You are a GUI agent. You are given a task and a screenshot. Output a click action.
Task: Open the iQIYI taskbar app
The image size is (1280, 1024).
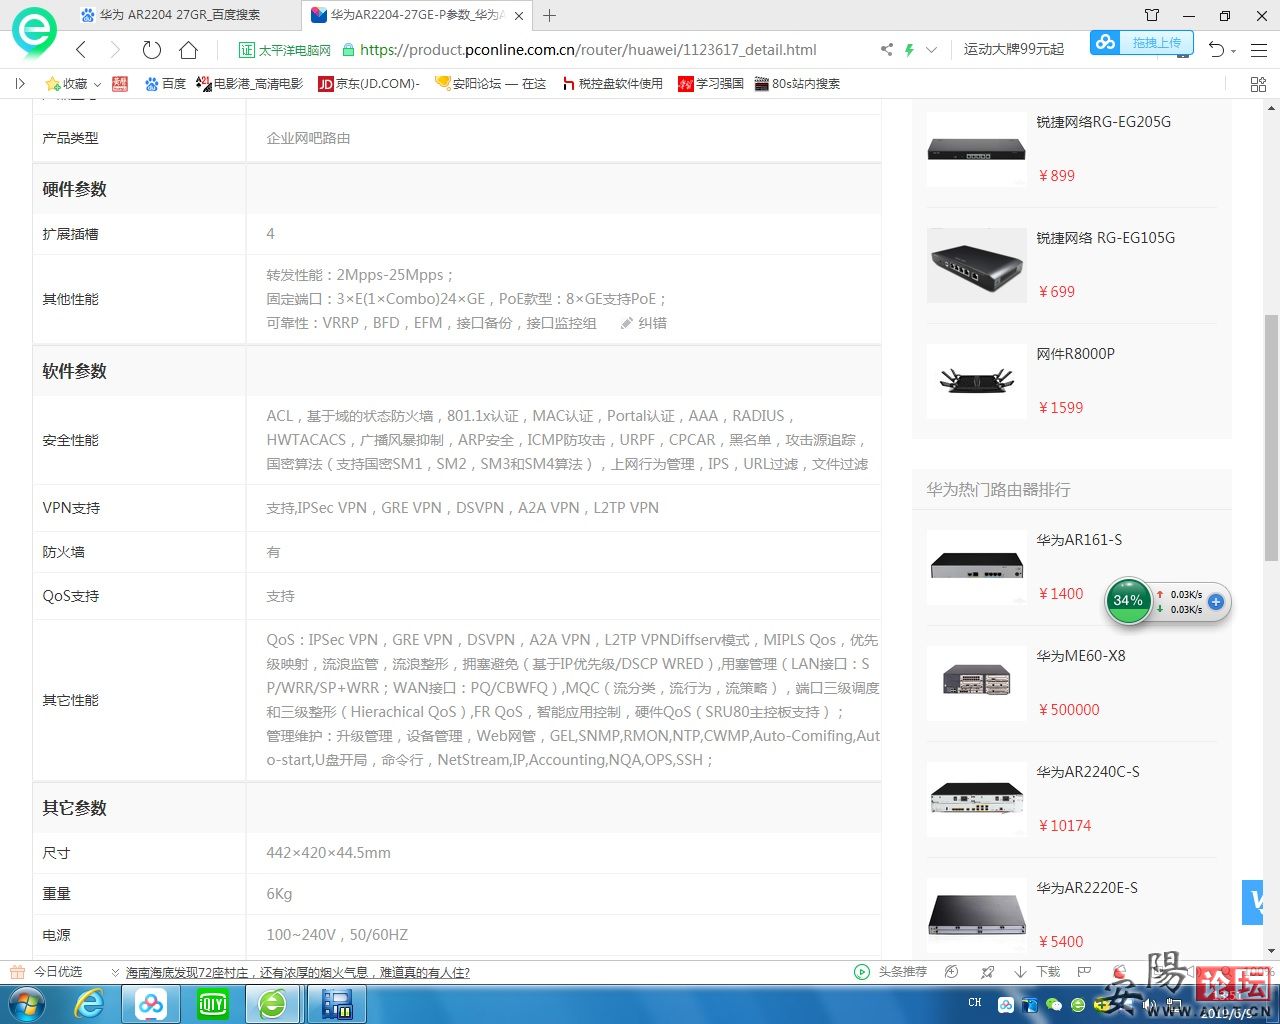pyautogui.click(x=213, y=1004)
